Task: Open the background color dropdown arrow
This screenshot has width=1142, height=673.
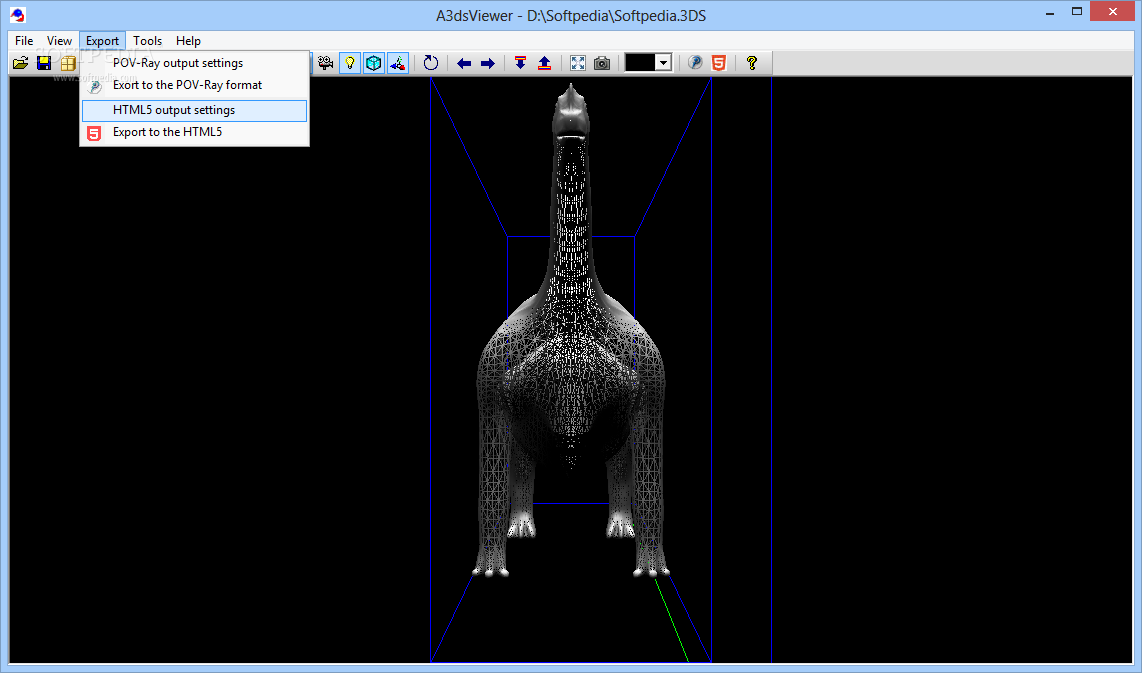Action: pyautogui.click(x=663, y=63)
